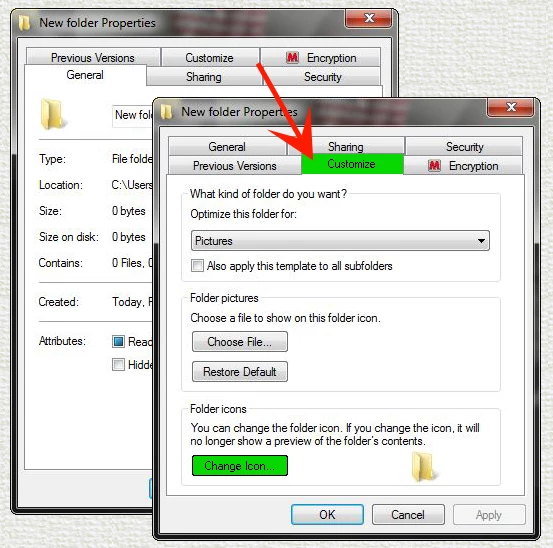The width and height of the screenshot is (553, 548).
Task: Click the Restore Default button
Action: 240,372
